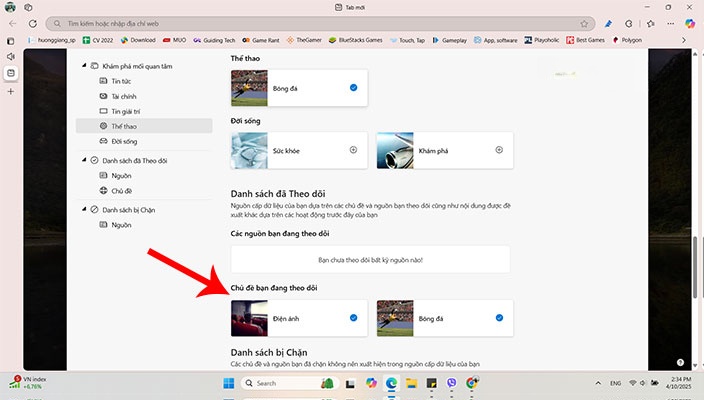Unfollow Bóng đá under Thể thao heading
The height and width of the screenshot is (400, 704).
click(353, 88)
